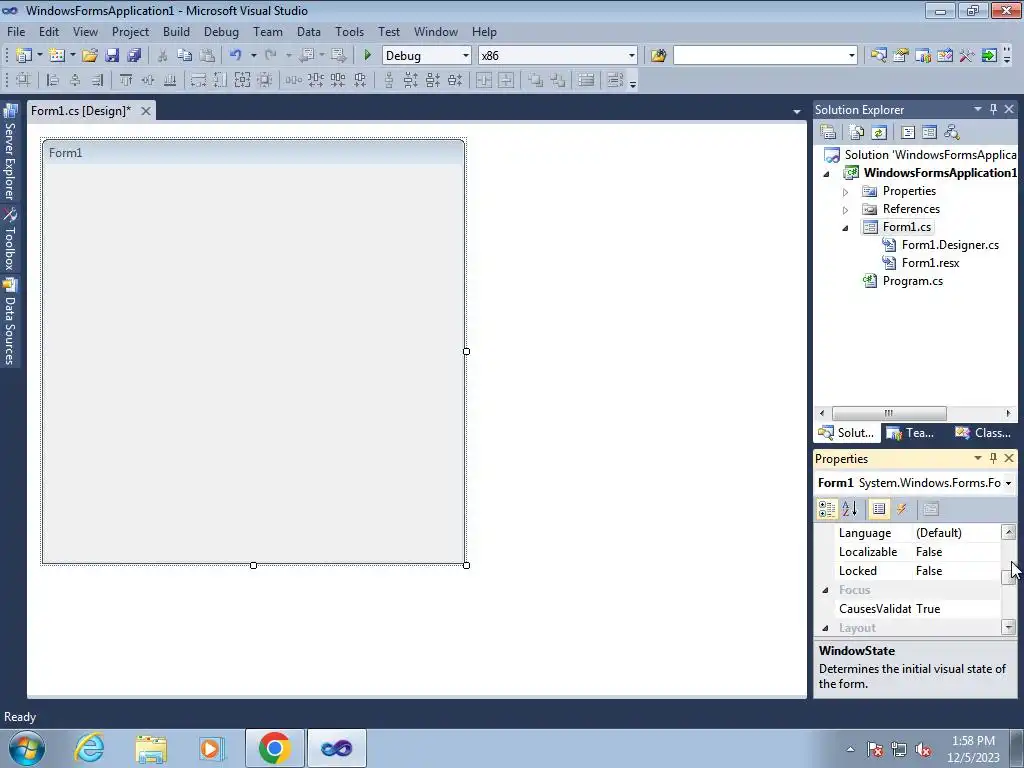The width and height of the screenshot is (1024, 768).
Task: Click the Add New Item toolbar icon
Action: [57, 56]
